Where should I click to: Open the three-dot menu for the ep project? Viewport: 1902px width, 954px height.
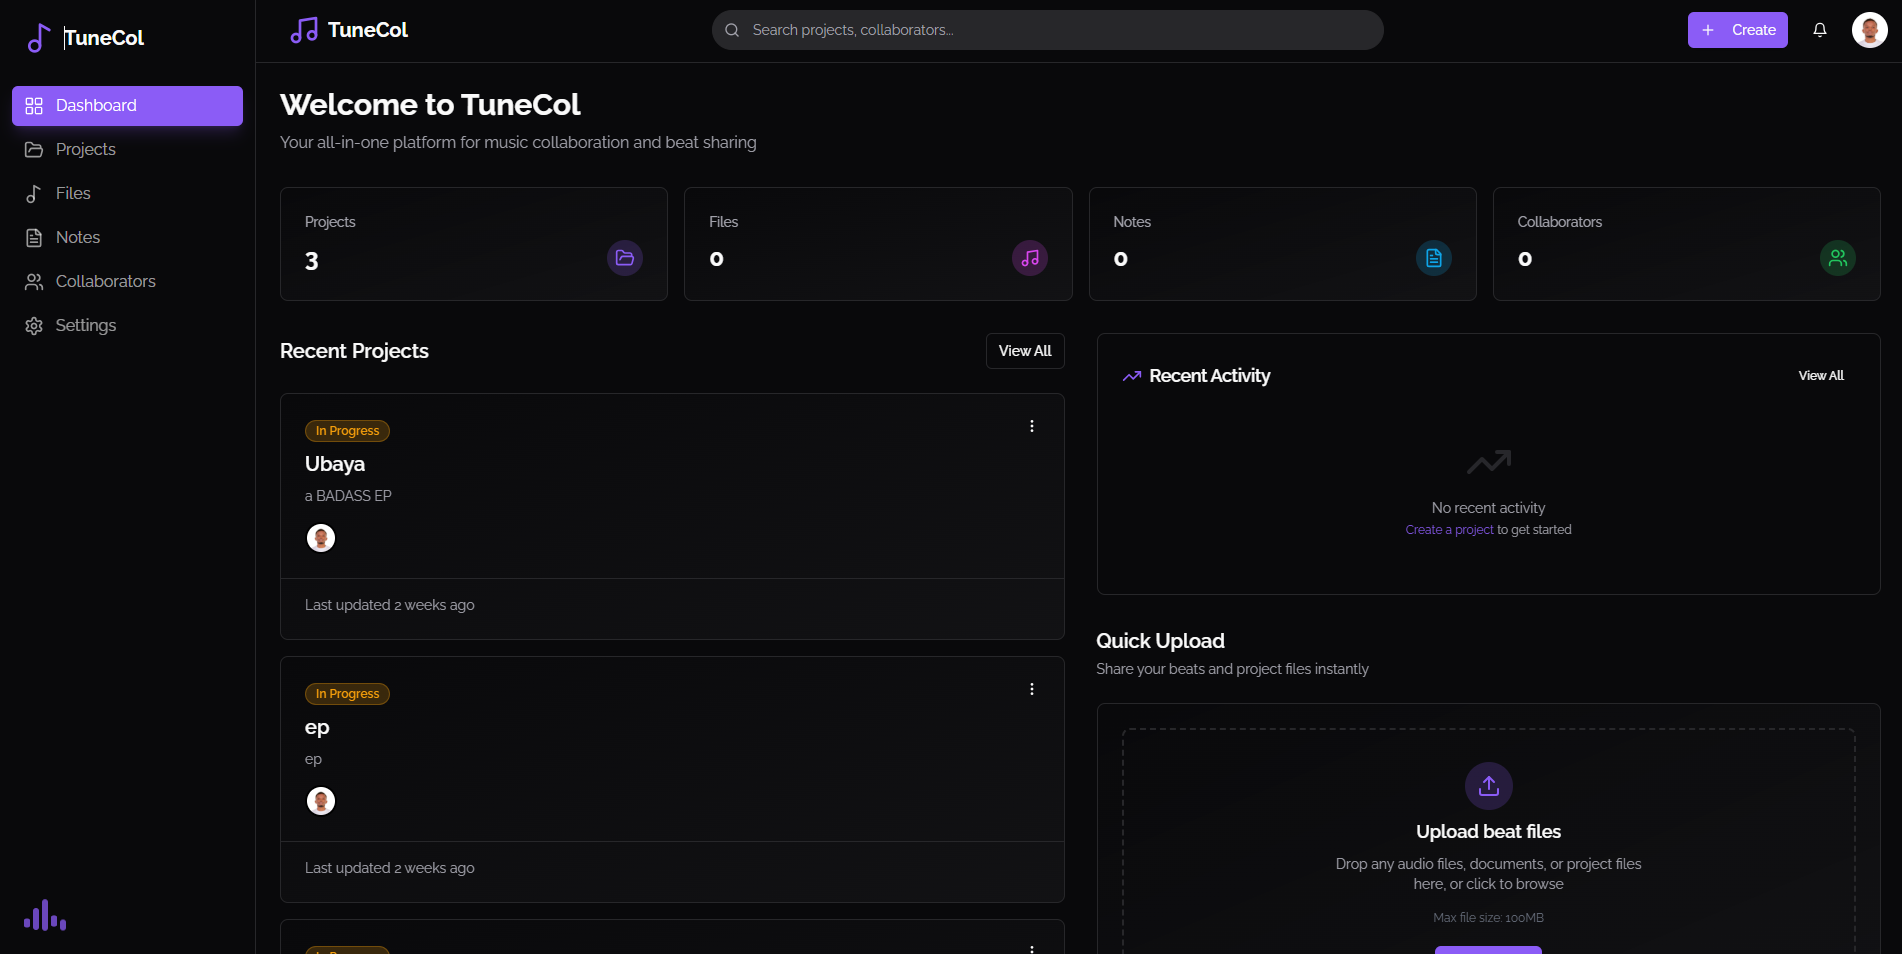(x=1031, y=689)
